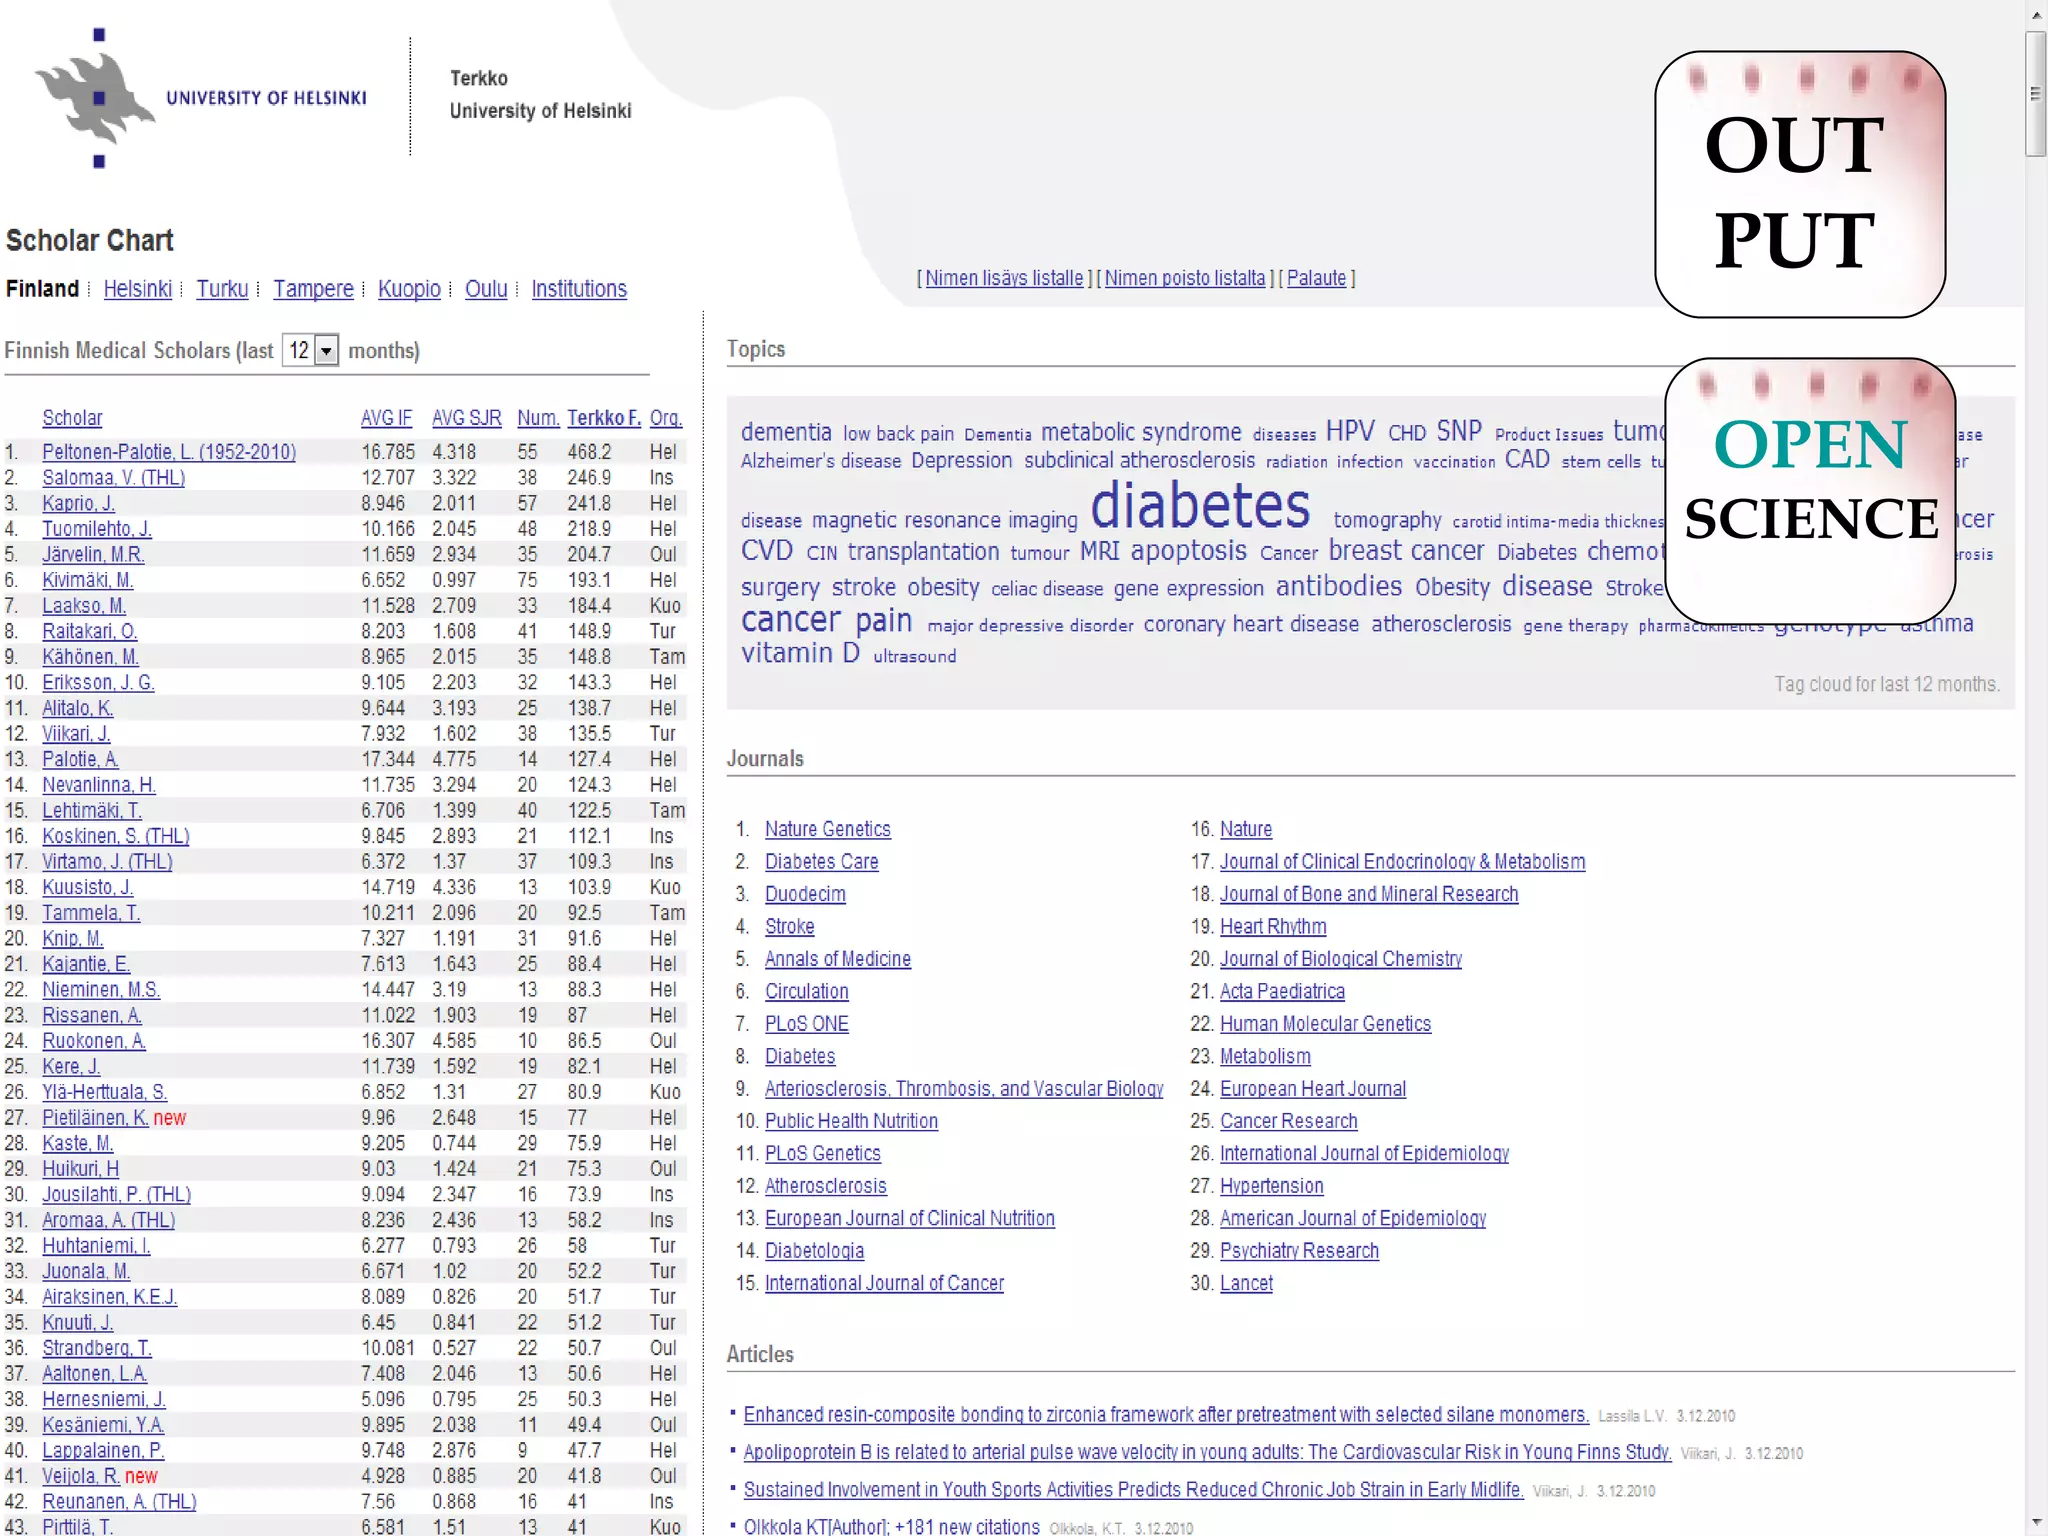Open the Lancet journal link

click(1246, 1283)
